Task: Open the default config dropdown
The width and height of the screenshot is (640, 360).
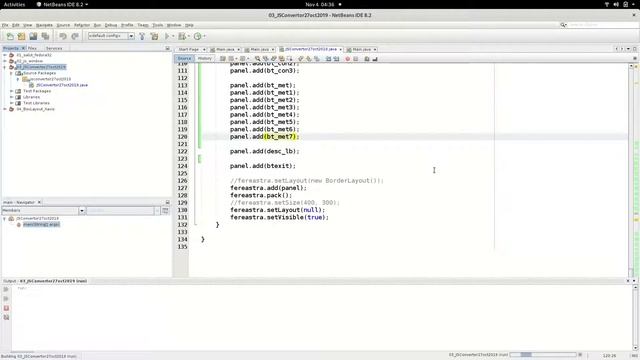Action: (x=131, y=36)
